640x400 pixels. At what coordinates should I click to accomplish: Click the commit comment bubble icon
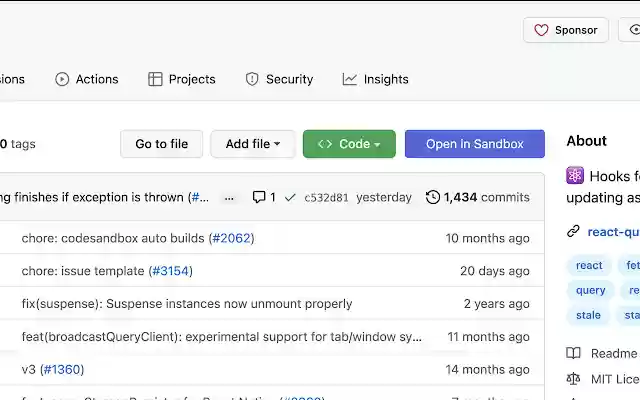click(259, 197)
